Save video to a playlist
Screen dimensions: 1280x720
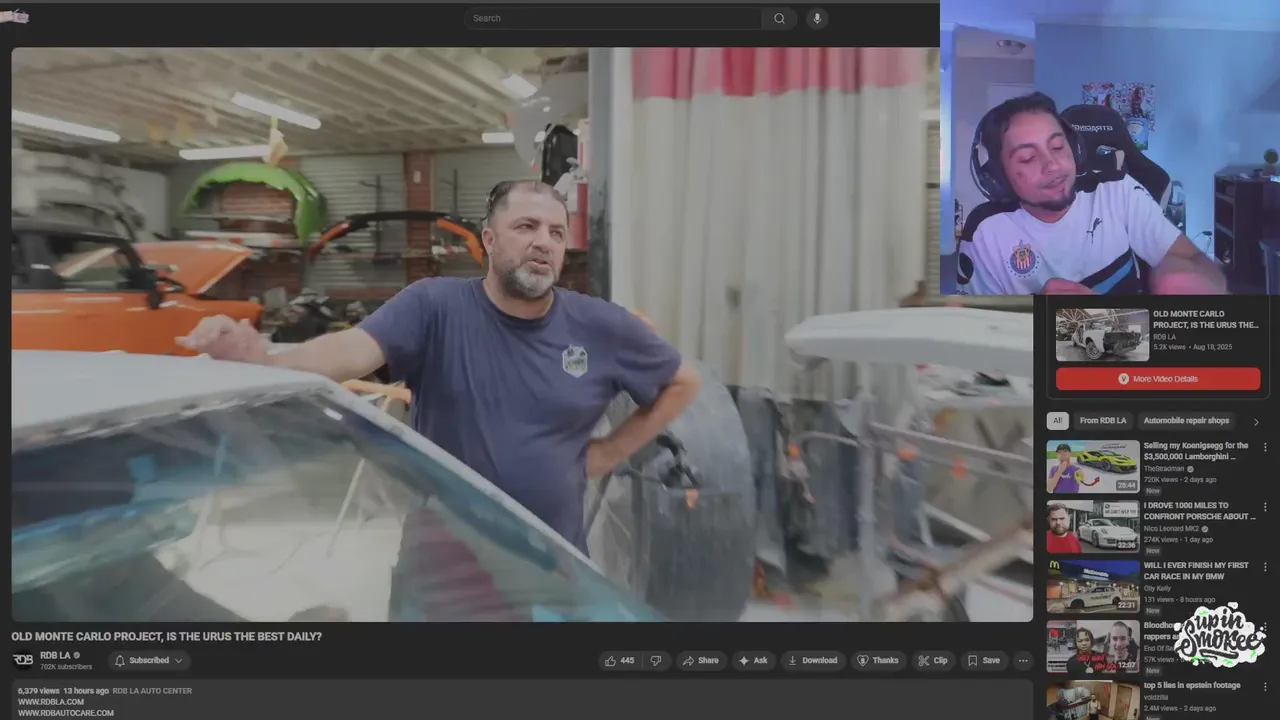click(x=984, y=661)
